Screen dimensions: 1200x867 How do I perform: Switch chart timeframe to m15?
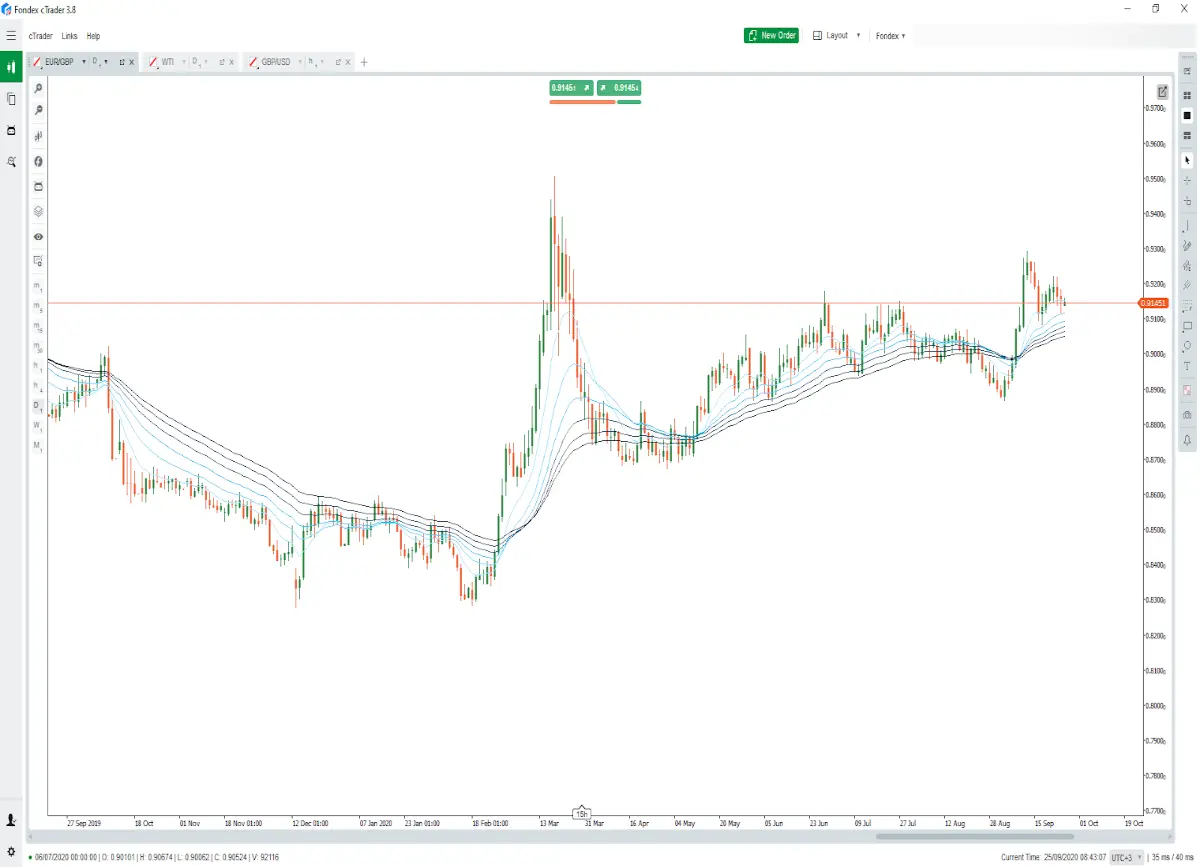(37, 327)
